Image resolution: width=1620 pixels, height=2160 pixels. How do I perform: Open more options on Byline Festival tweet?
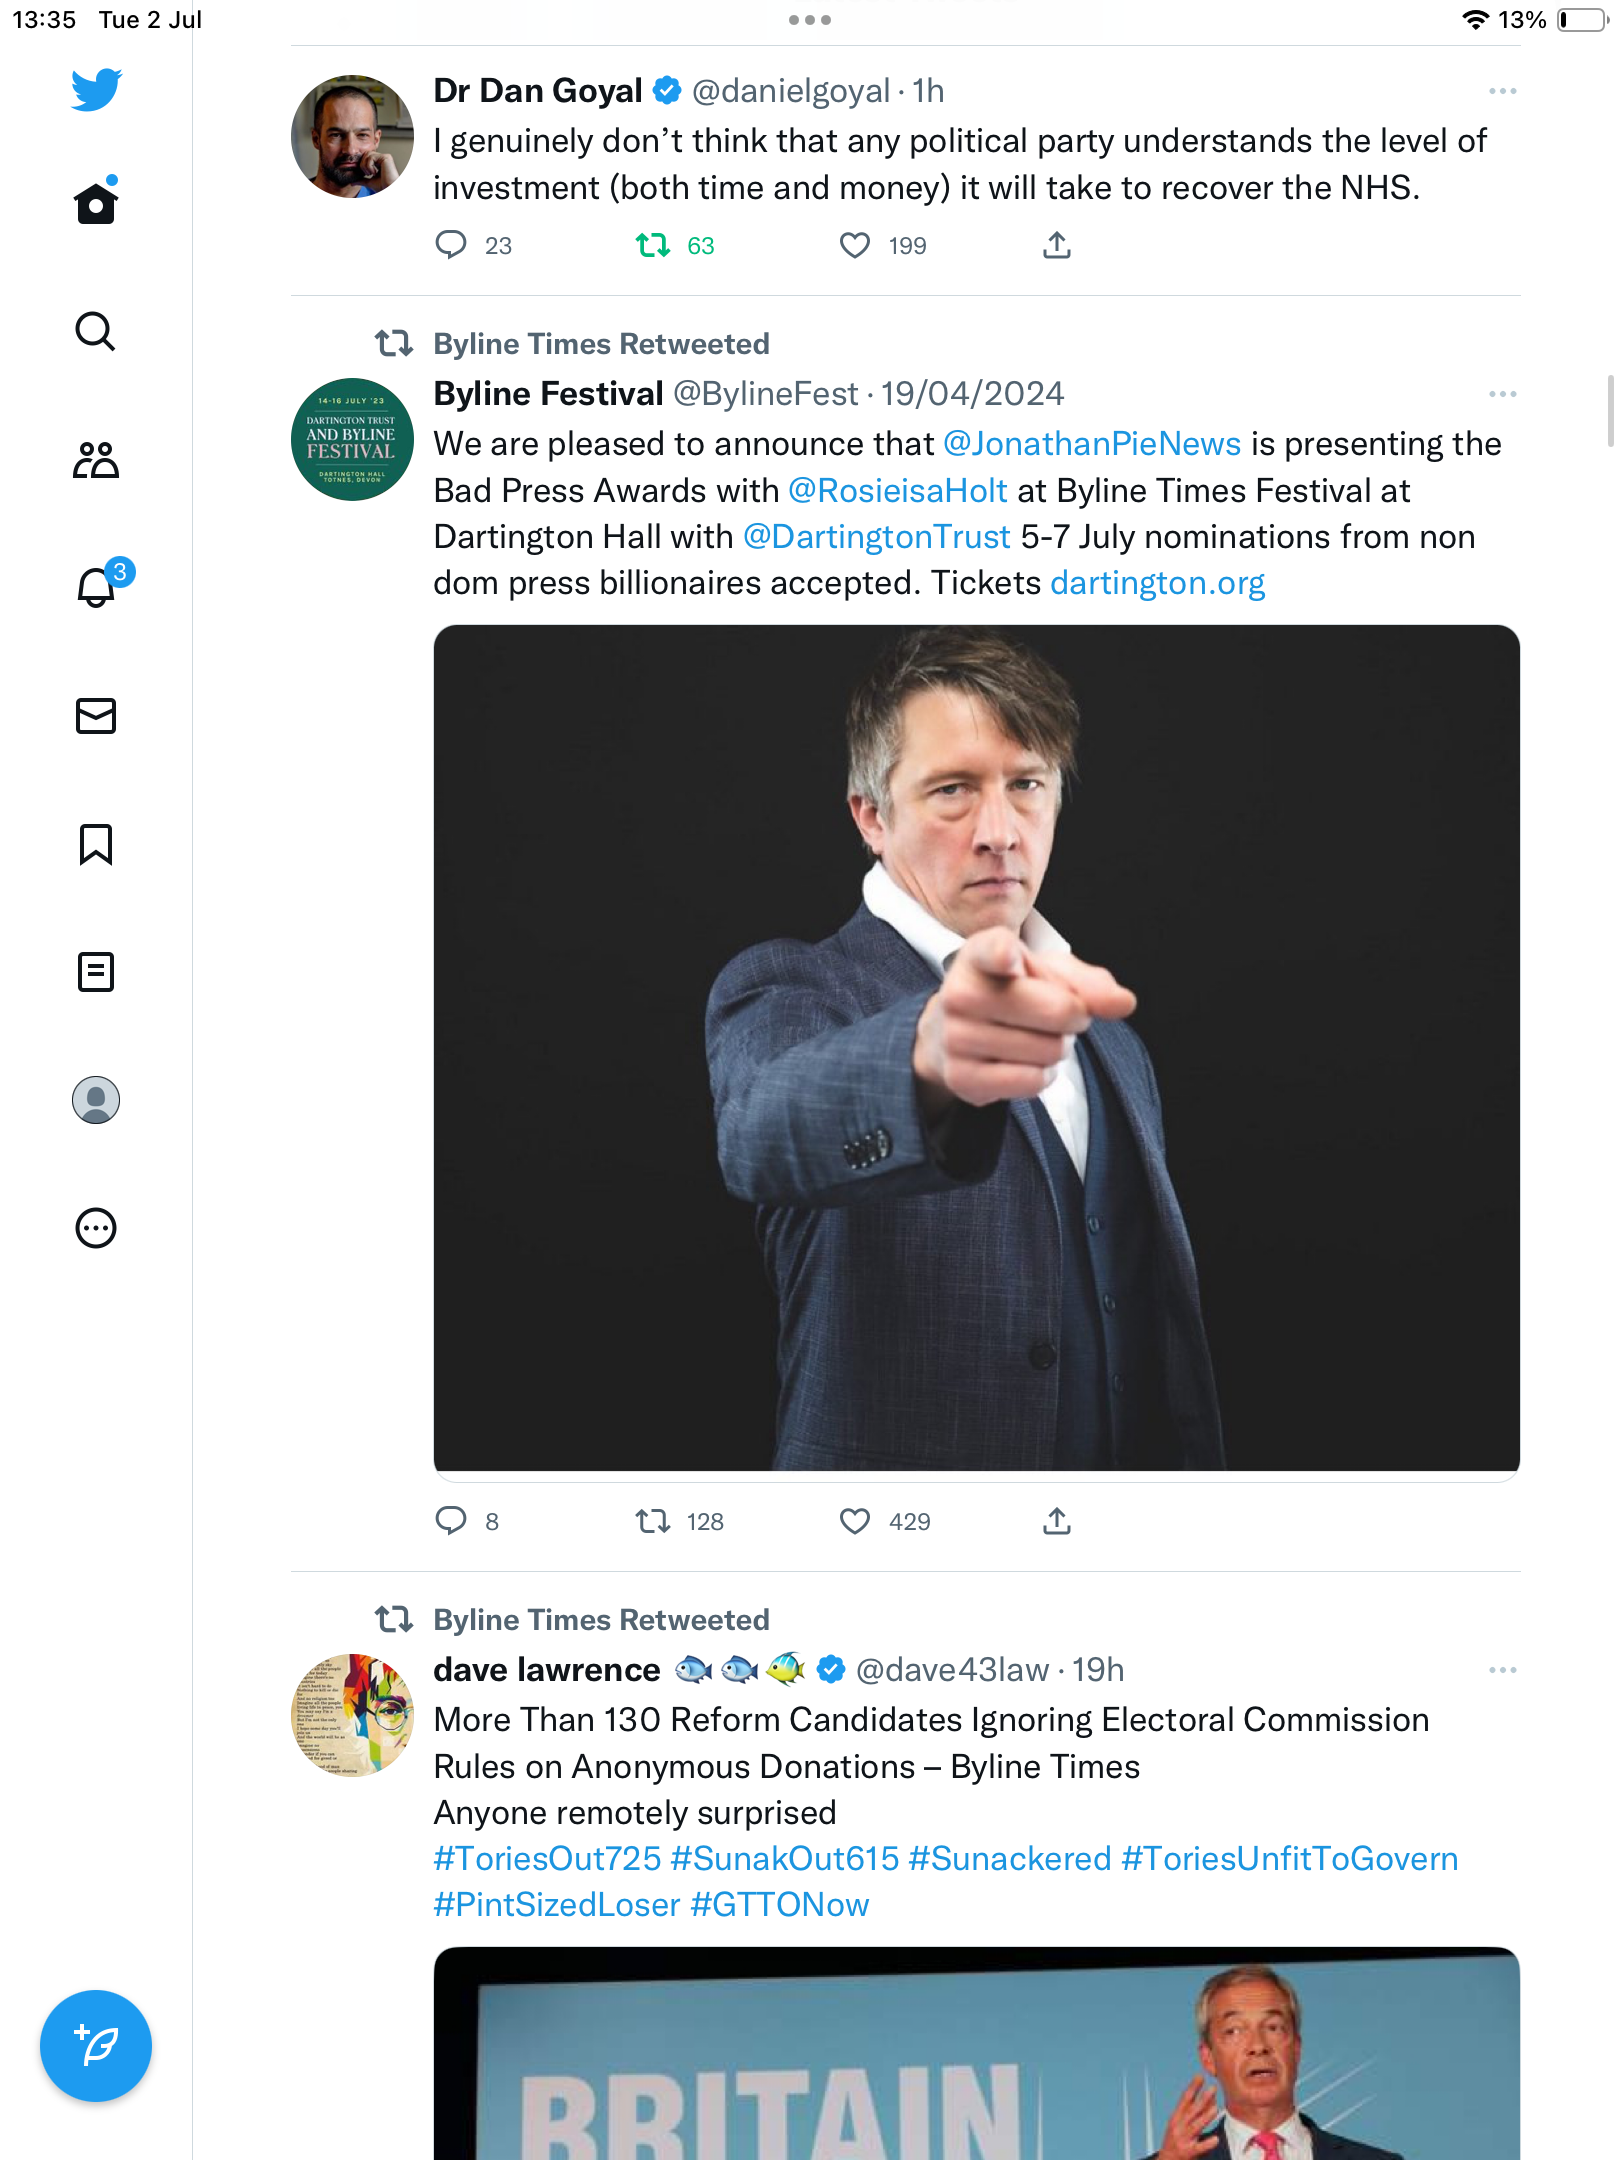(x=1502, y=394)
